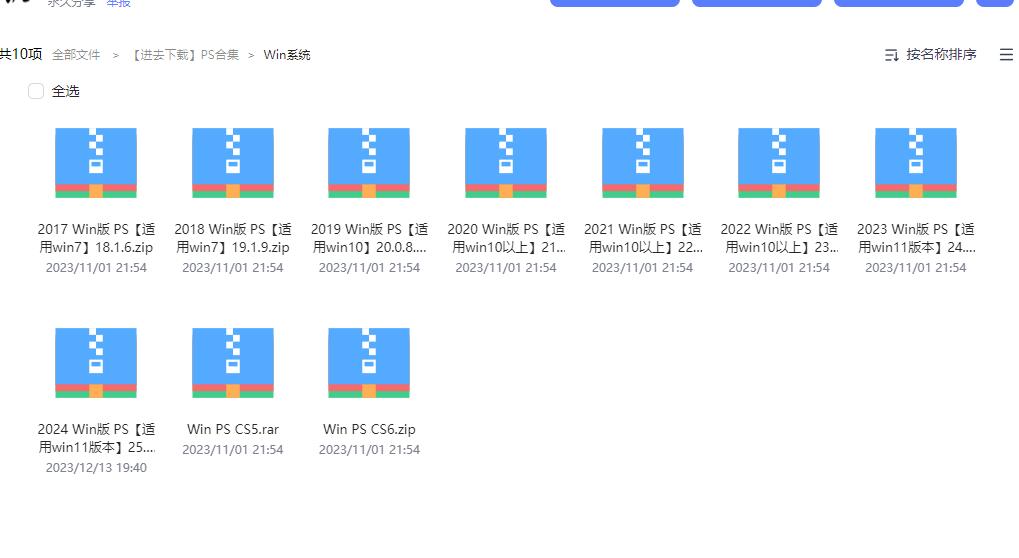Click the Win PS CS6.zip file name
Viewport: 1019px width, 558px height.
[x=369, y=429]
